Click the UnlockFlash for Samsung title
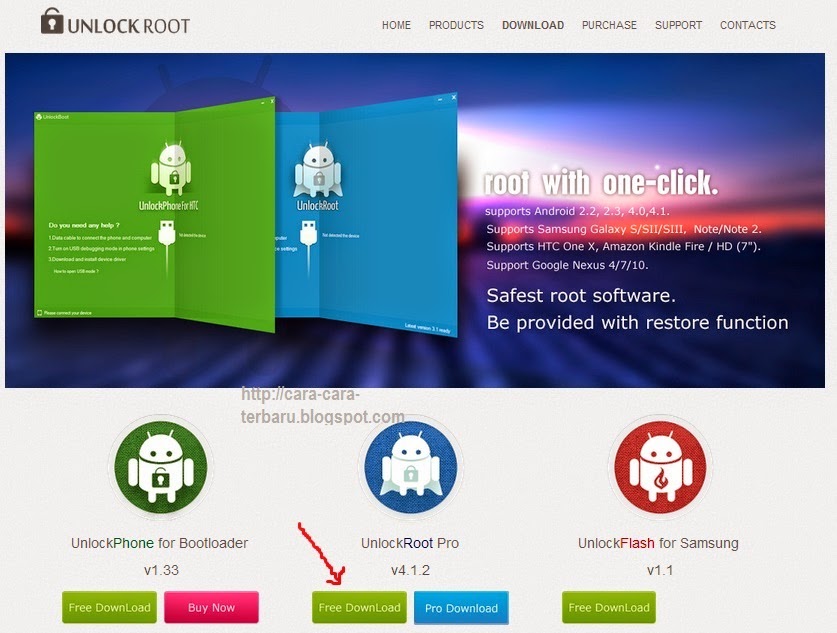This screenshot has width=837, height=633. pyautogui.click(x=658, y=543)
